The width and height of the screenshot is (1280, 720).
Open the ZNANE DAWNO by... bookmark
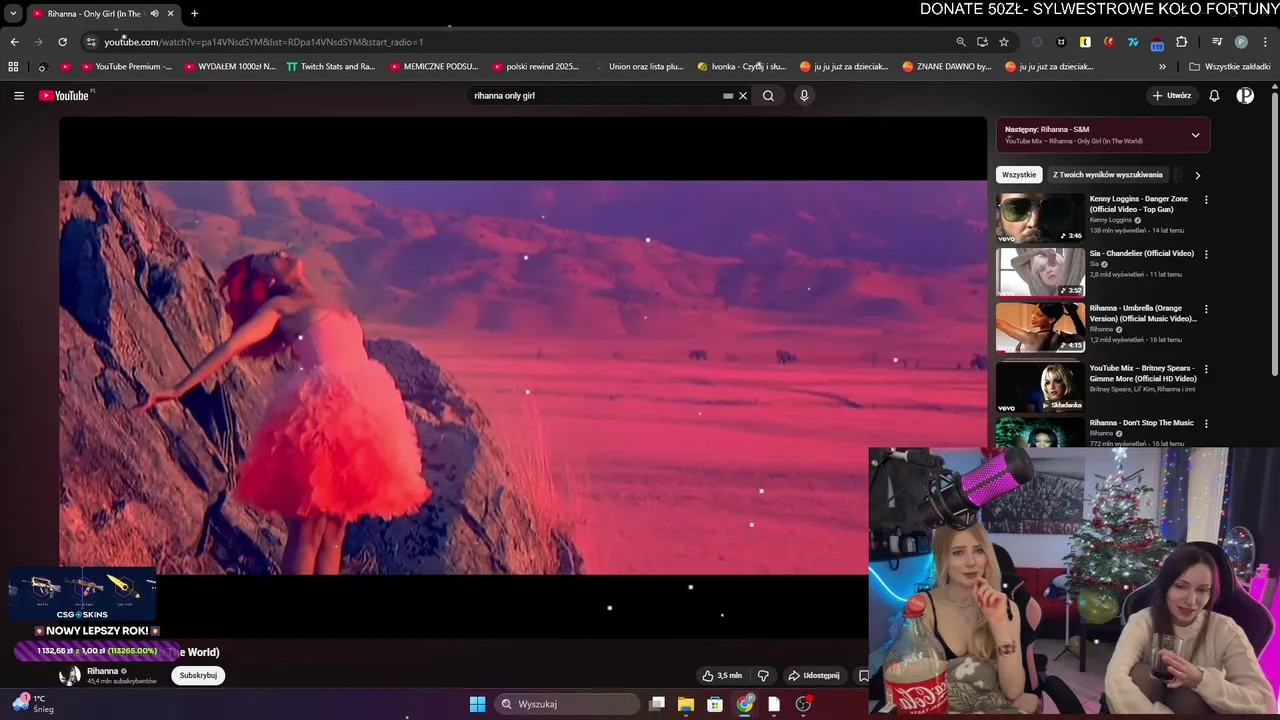[x=948, y=67]
